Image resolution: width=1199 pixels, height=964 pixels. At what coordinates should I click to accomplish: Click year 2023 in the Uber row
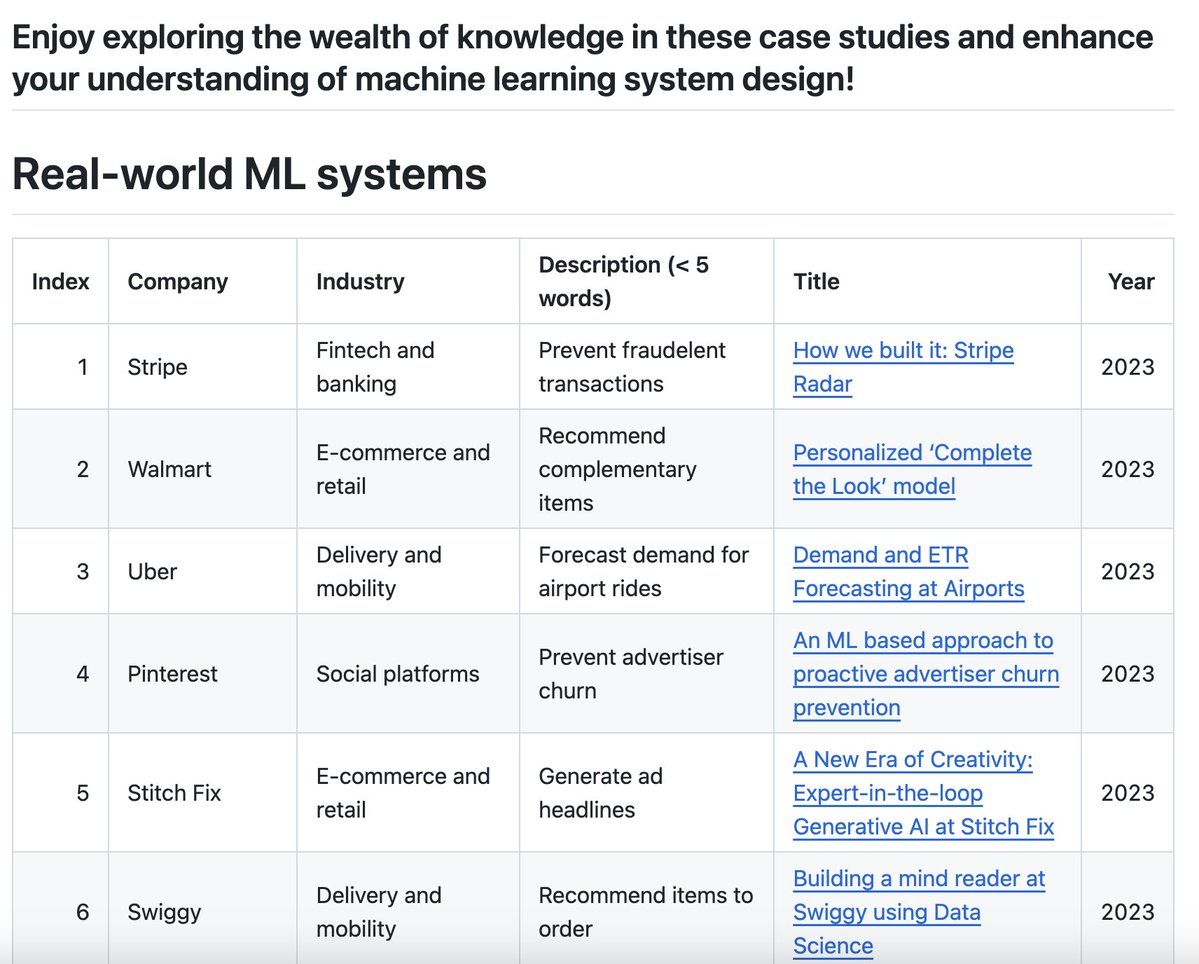point(1127,572)
